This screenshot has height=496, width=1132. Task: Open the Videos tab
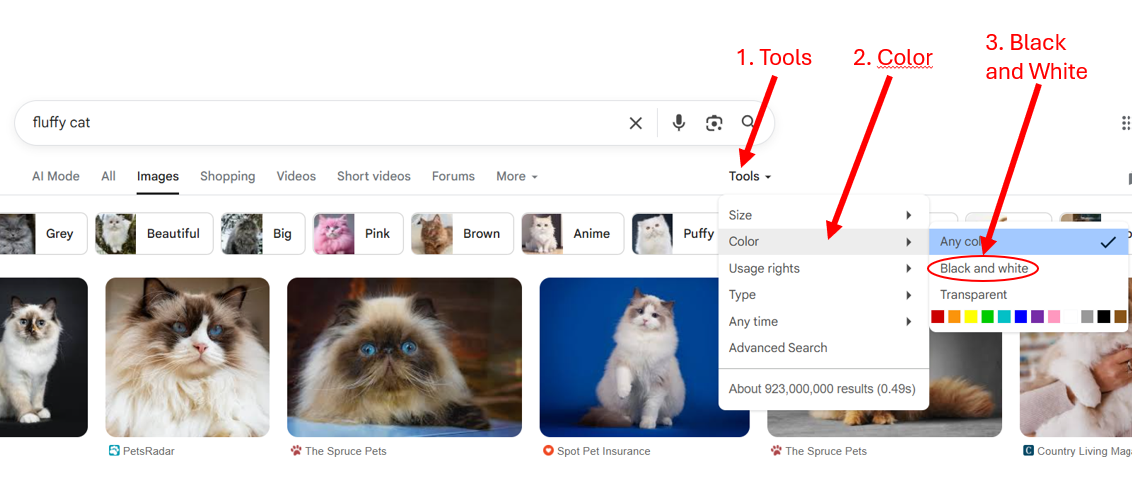[296, 176]
